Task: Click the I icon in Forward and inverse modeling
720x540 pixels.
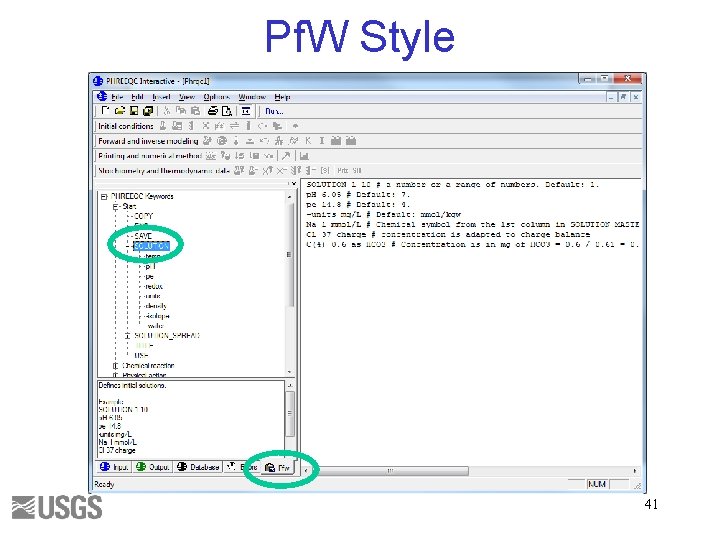Action: (321, 141)
